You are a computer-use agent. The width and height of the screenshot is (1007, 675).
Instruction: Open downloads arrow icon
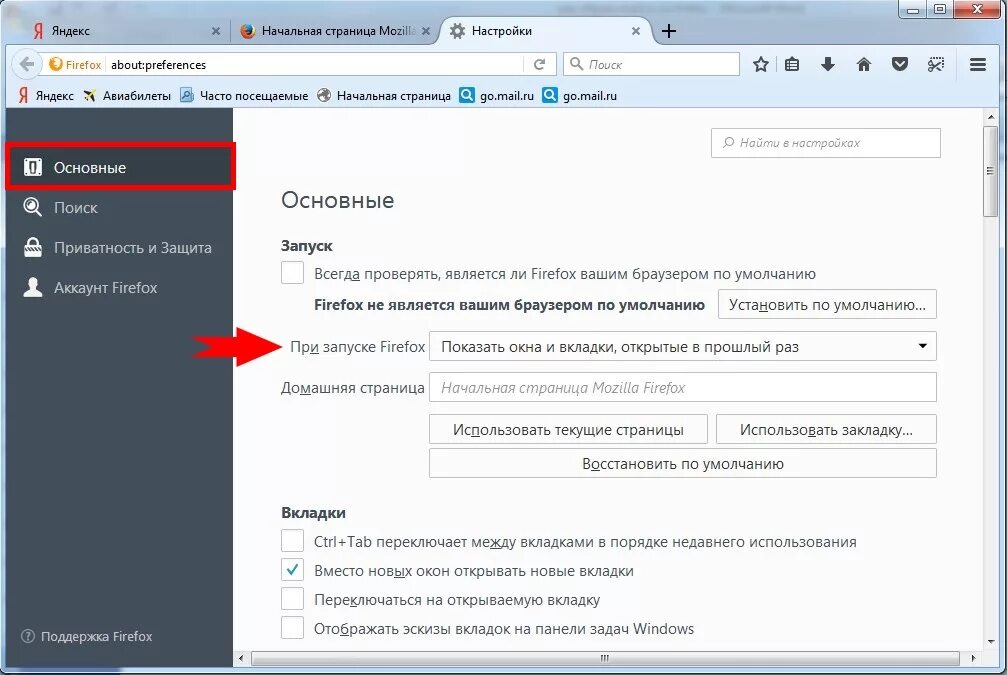coord(828,64)
